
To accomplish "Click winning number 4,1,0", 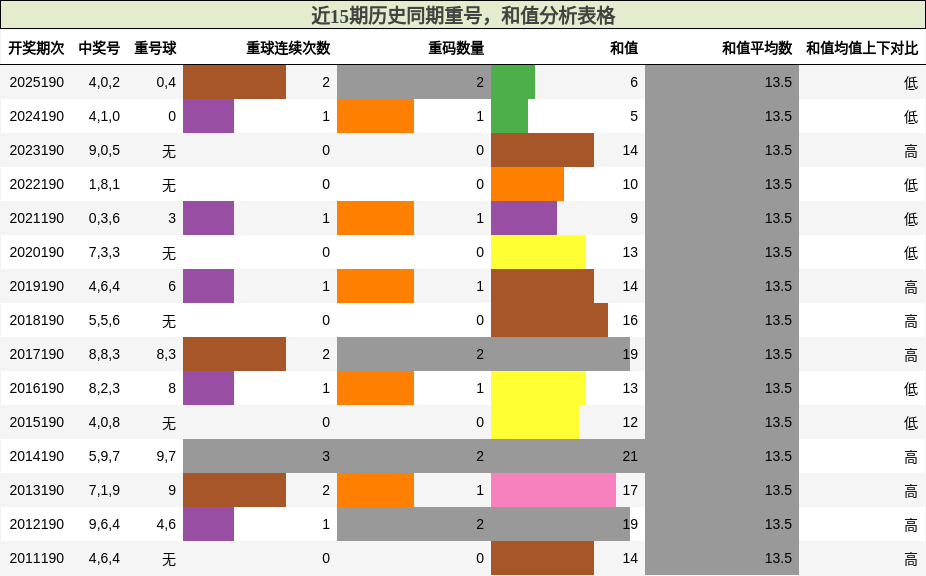I will tap(105, 116).
